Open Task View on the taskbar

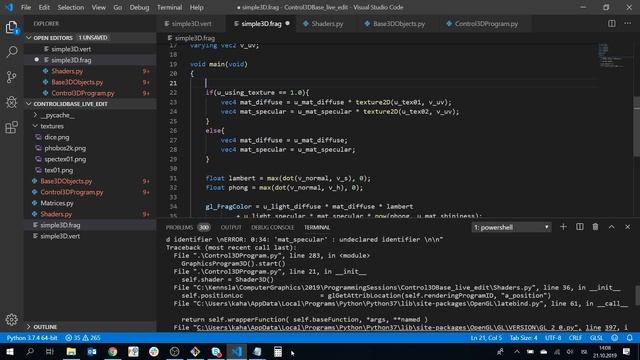[x=50, y=352]
